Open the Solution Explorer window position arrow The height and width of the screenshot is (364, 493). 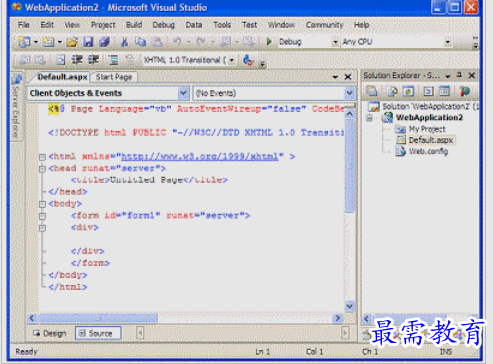[x=448, y=76]
